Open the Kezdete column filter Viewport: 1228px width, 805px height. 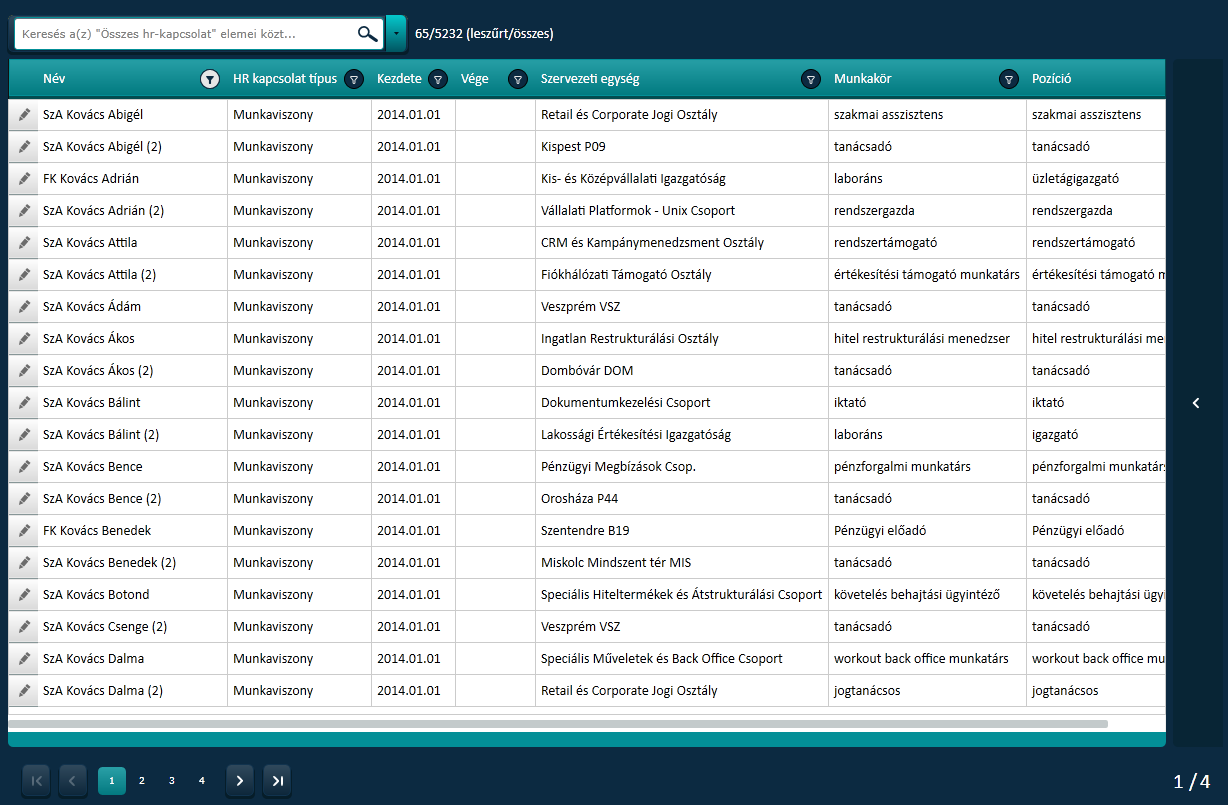(x=438, y=79)
